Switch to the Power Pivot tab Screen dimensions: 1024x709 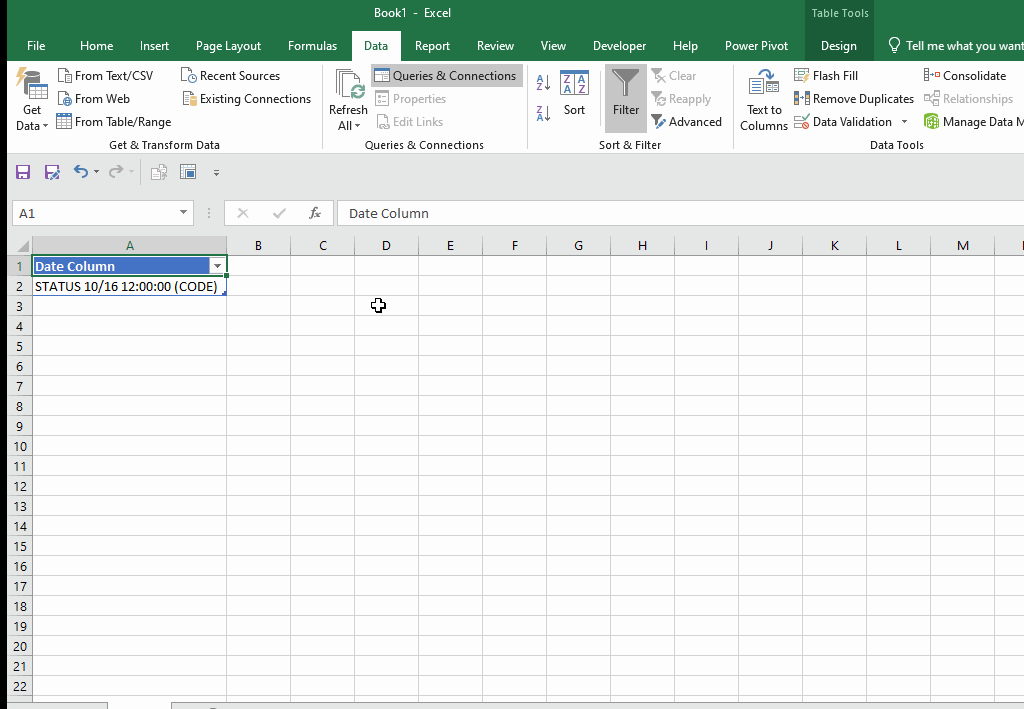756,46
